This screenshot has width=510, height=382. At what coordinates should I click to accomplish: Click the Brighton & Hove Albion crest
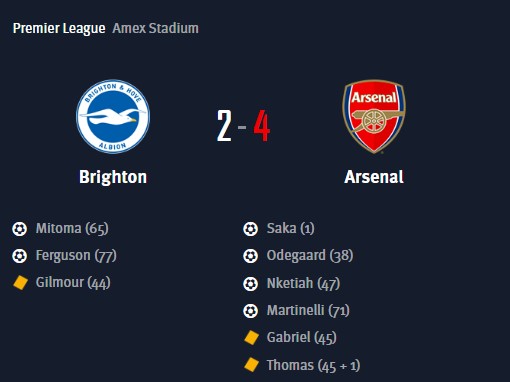(113, 117)
